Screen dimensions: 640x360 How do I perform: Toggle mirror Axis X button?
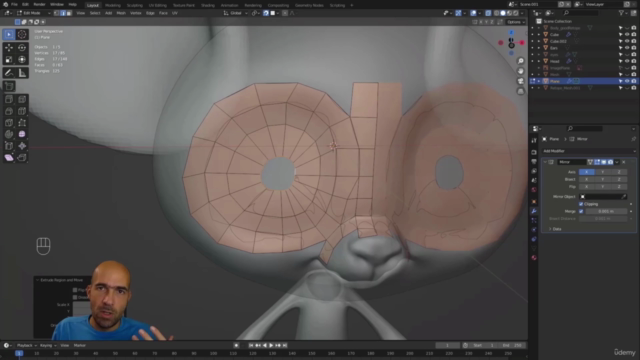[587, 172]
